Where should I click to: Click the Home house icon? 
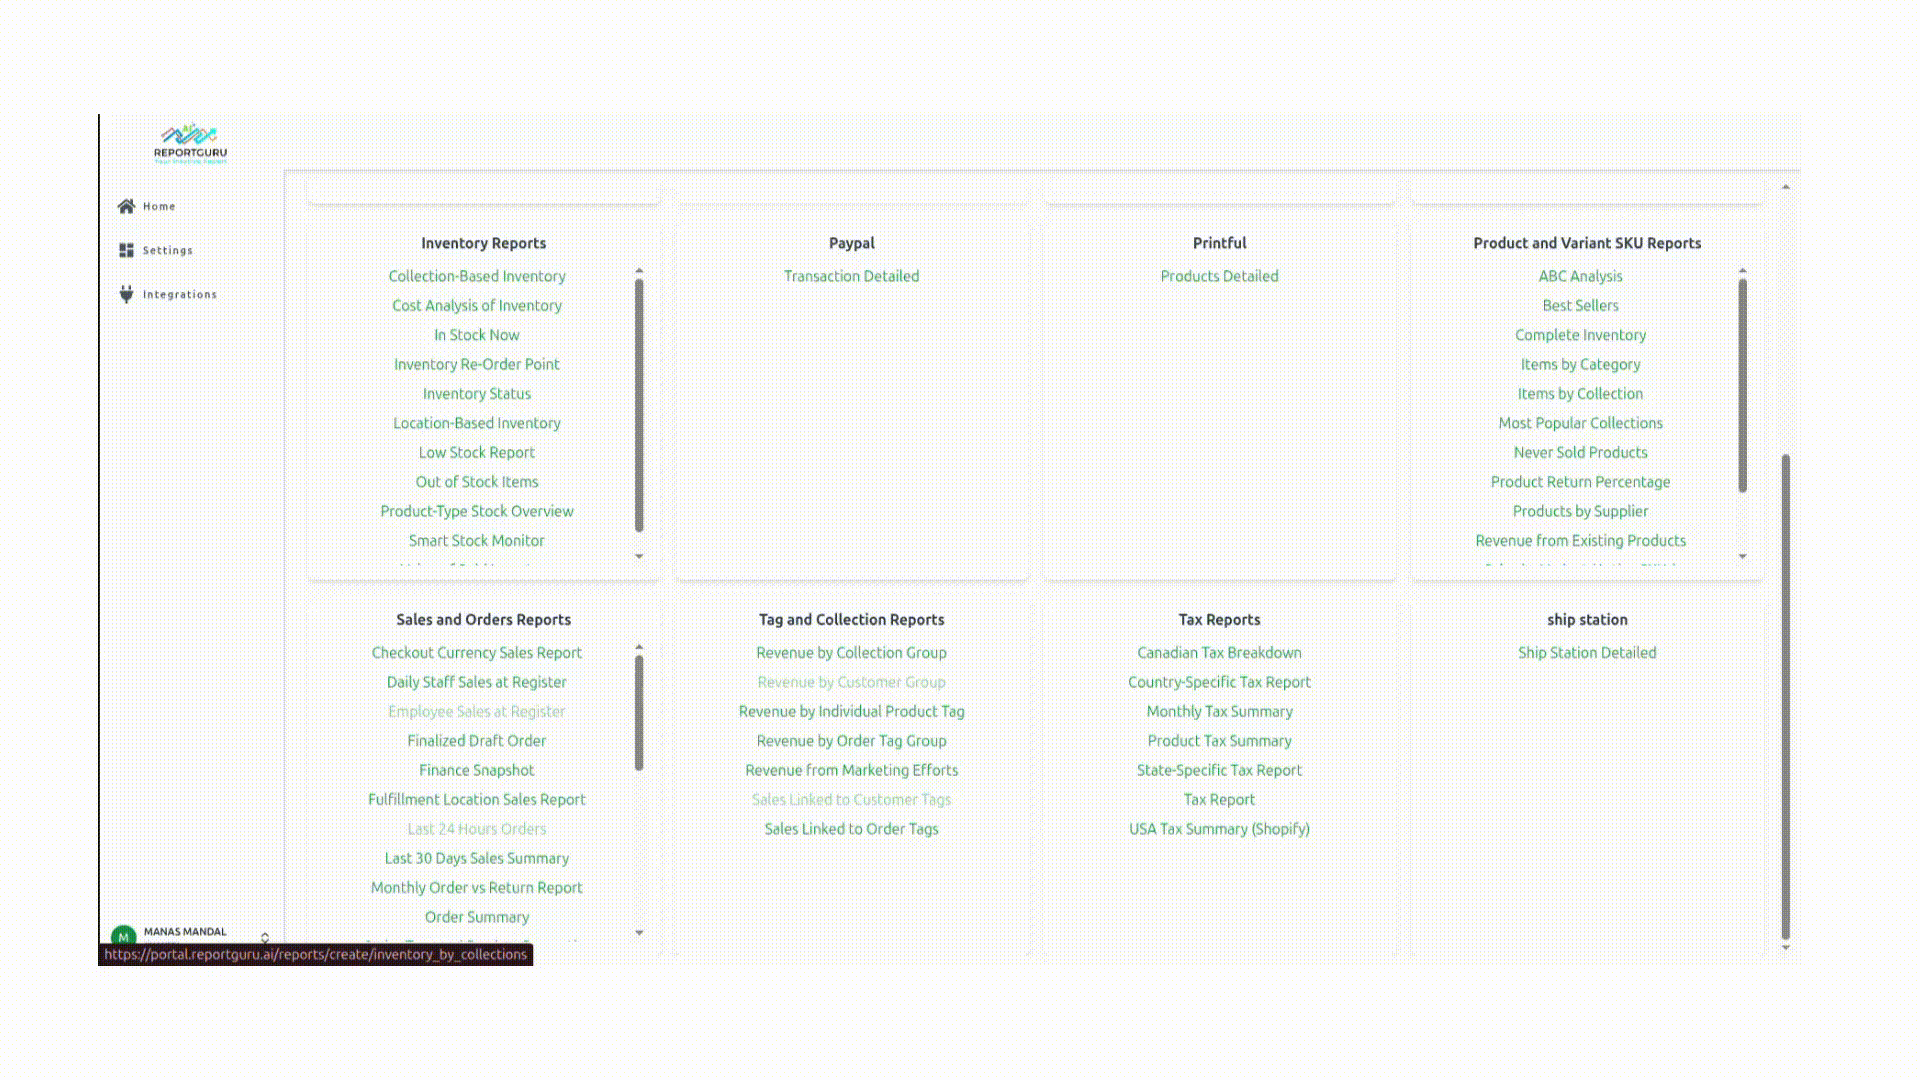pyautogui.click(x=126, y=206)
